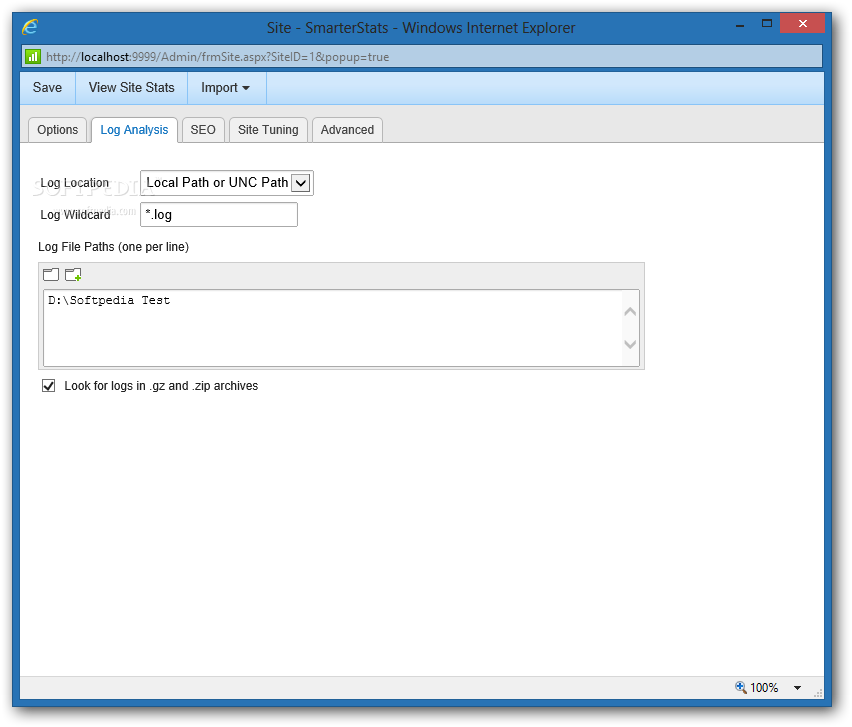Click the scroll up arrow in paths box

click(630, 312)
